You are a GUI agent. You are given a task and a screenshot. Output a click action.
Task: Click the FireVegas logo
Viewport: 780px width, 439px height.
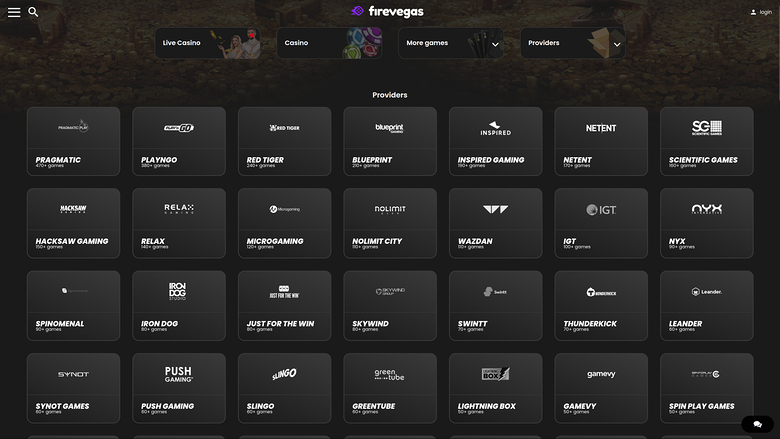click(388, 12)
